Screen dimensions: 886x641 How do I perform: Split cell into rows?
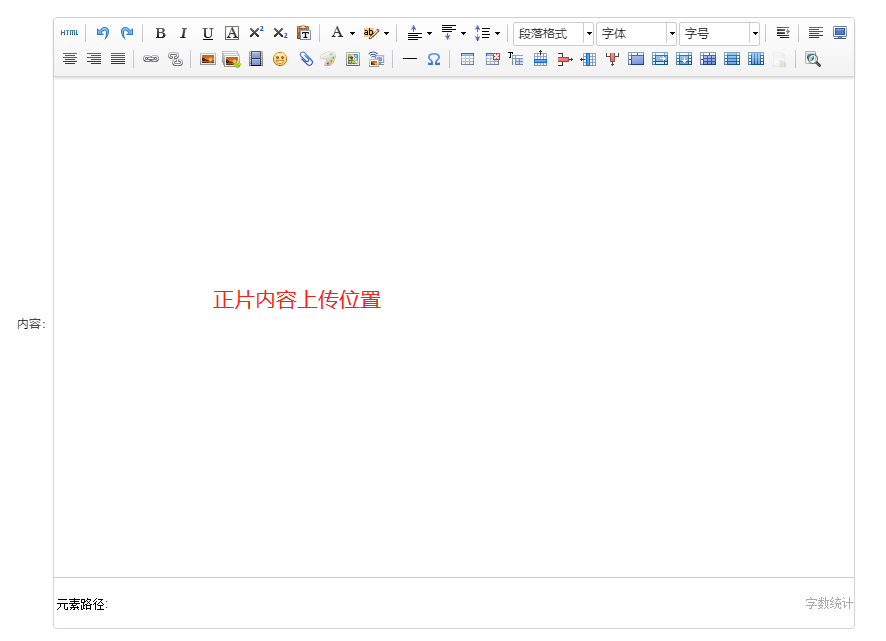732,59
